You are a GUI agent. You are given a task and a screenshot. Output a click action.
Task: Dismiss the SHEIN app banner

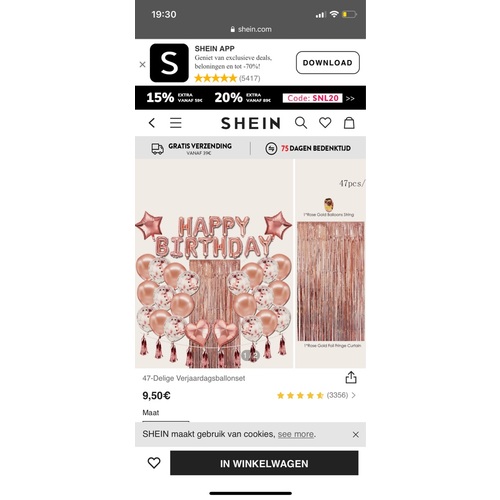coord(142,64)
